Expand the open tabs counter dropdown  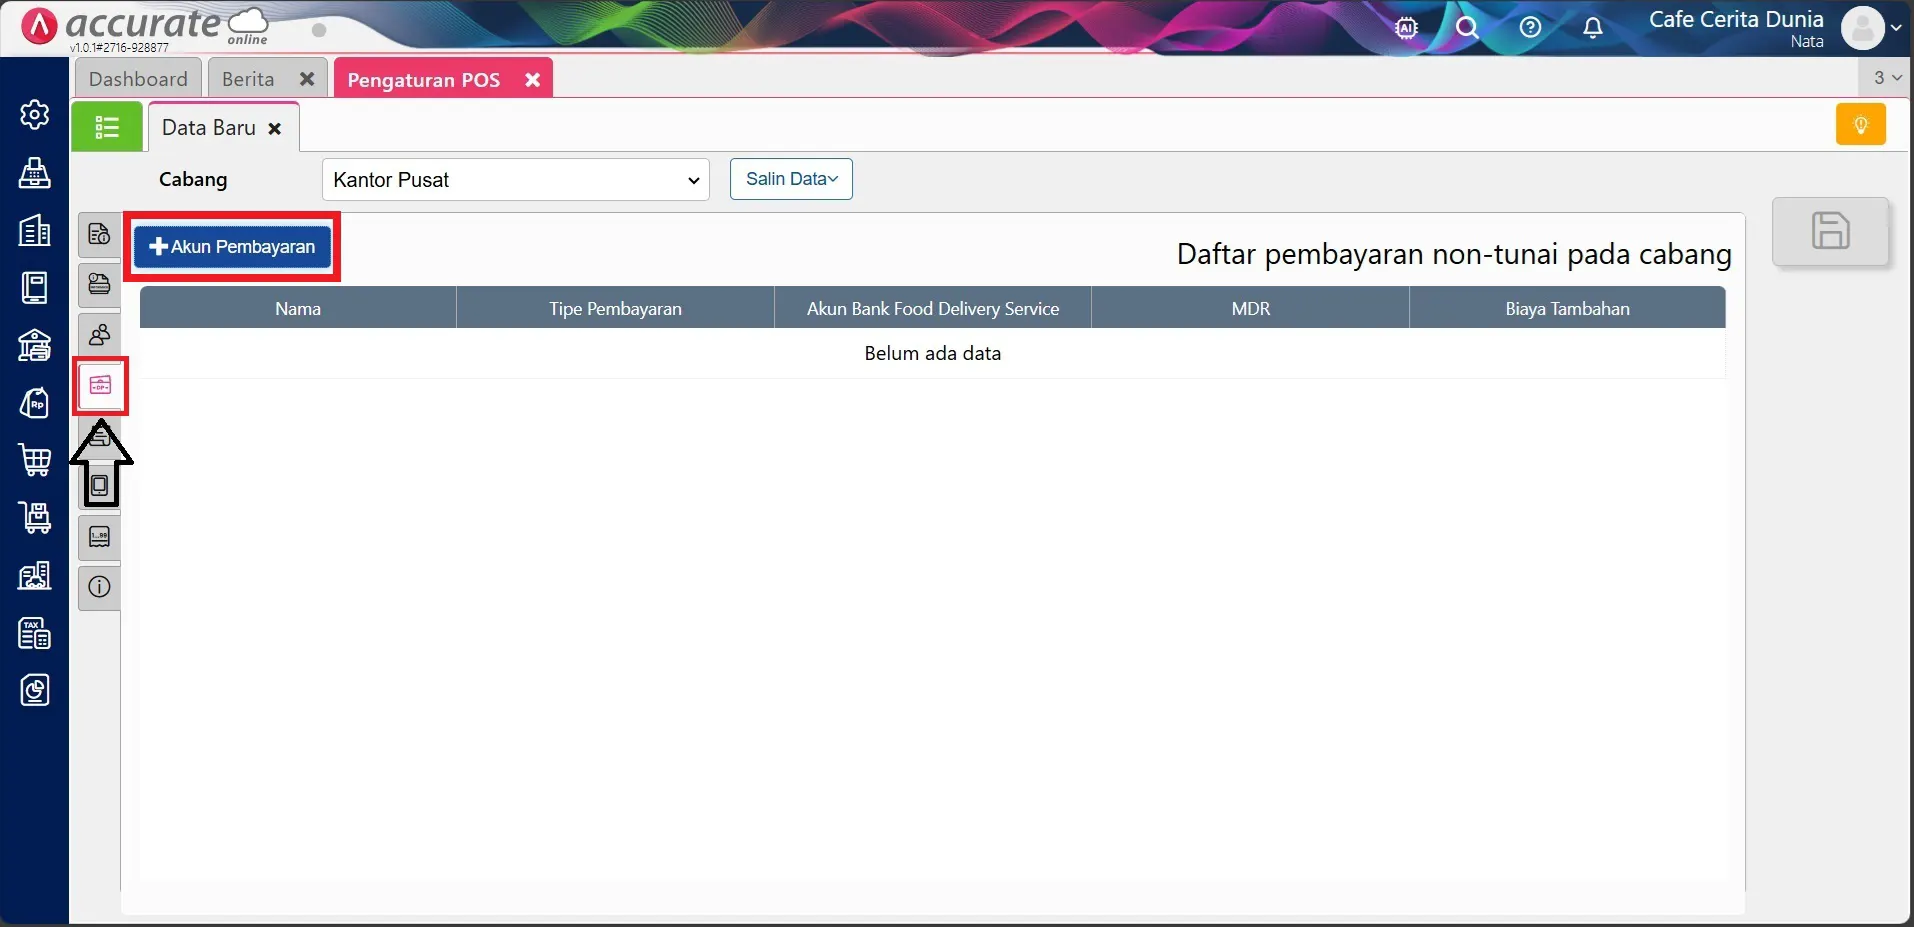point(1887,78)
